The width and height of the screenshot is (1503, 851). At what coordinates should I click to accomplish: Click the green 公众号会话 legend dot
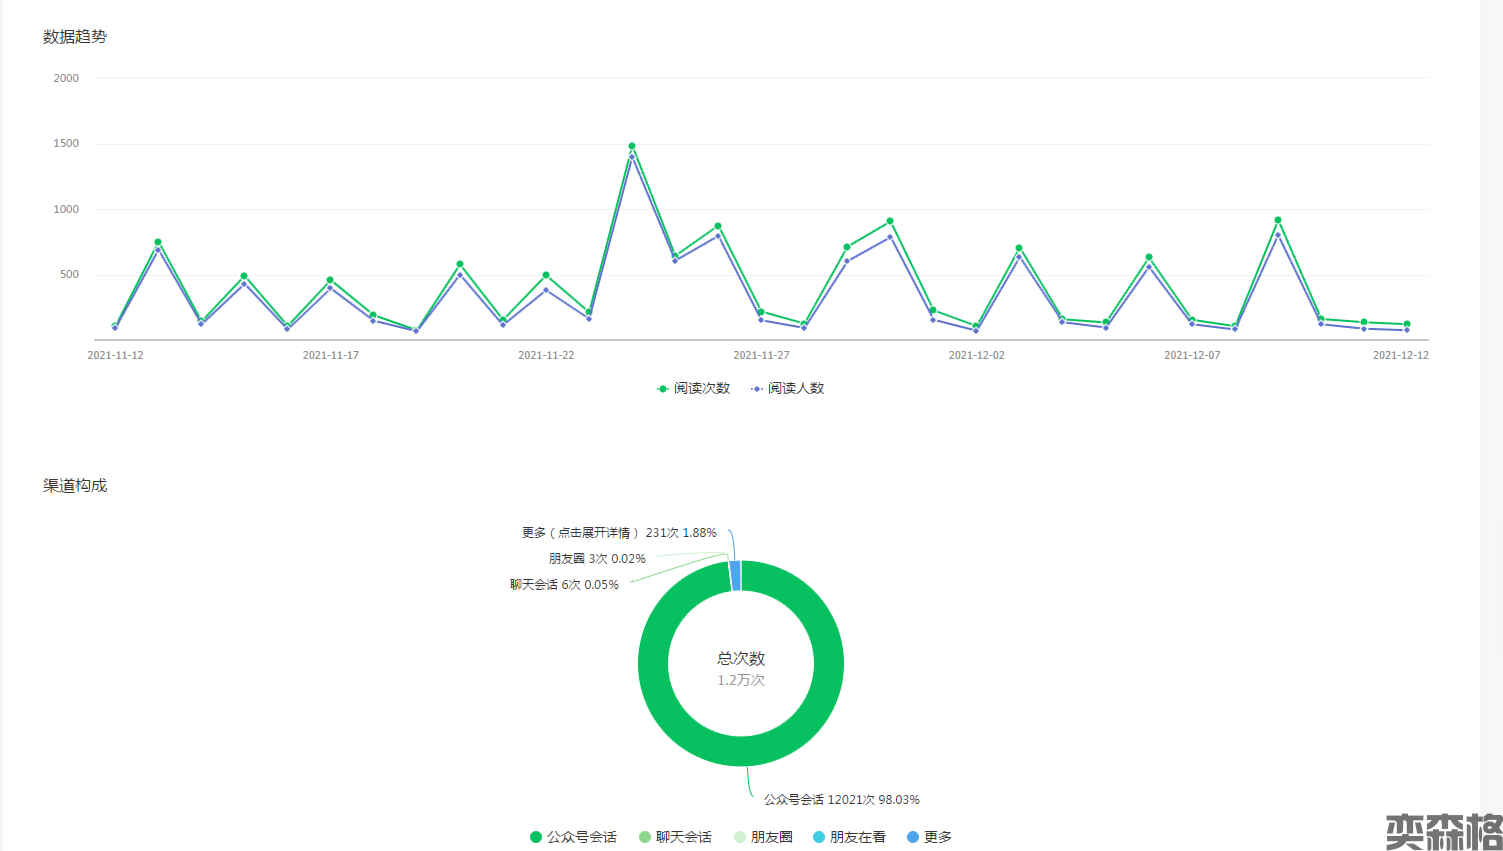pos(536,837)
